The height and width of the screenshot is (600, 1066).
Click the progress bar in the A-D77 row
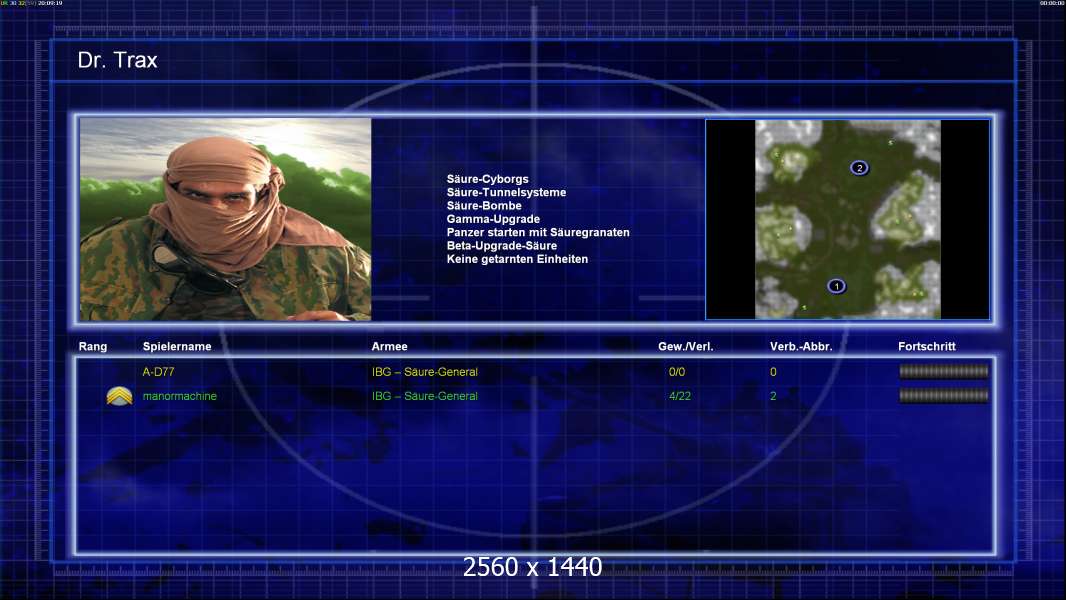click(944, 371)
